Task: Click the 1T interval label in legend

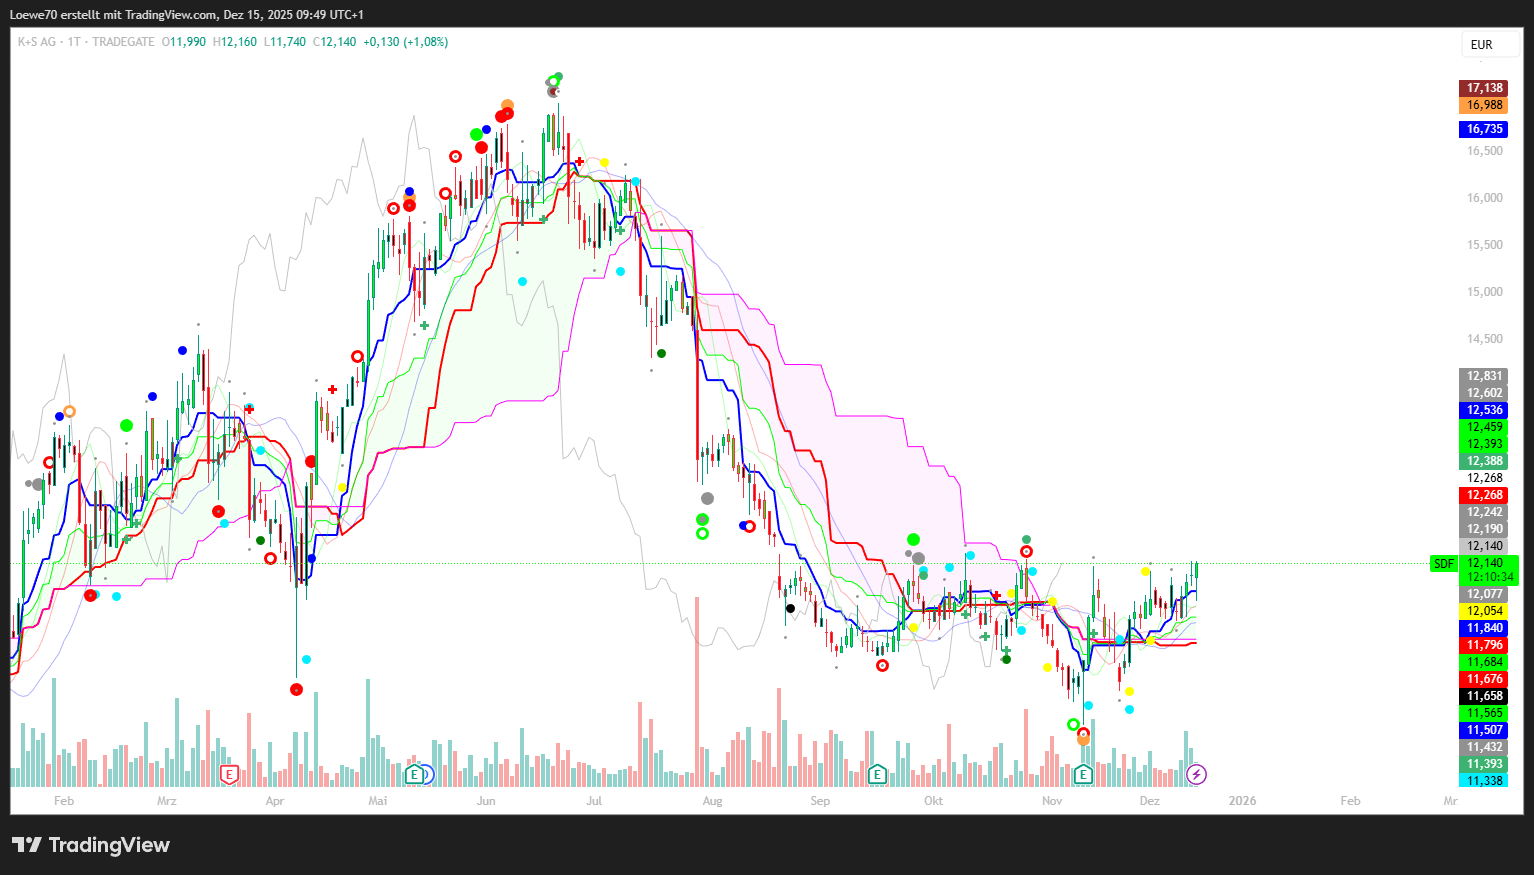Action: coord(74,42)
